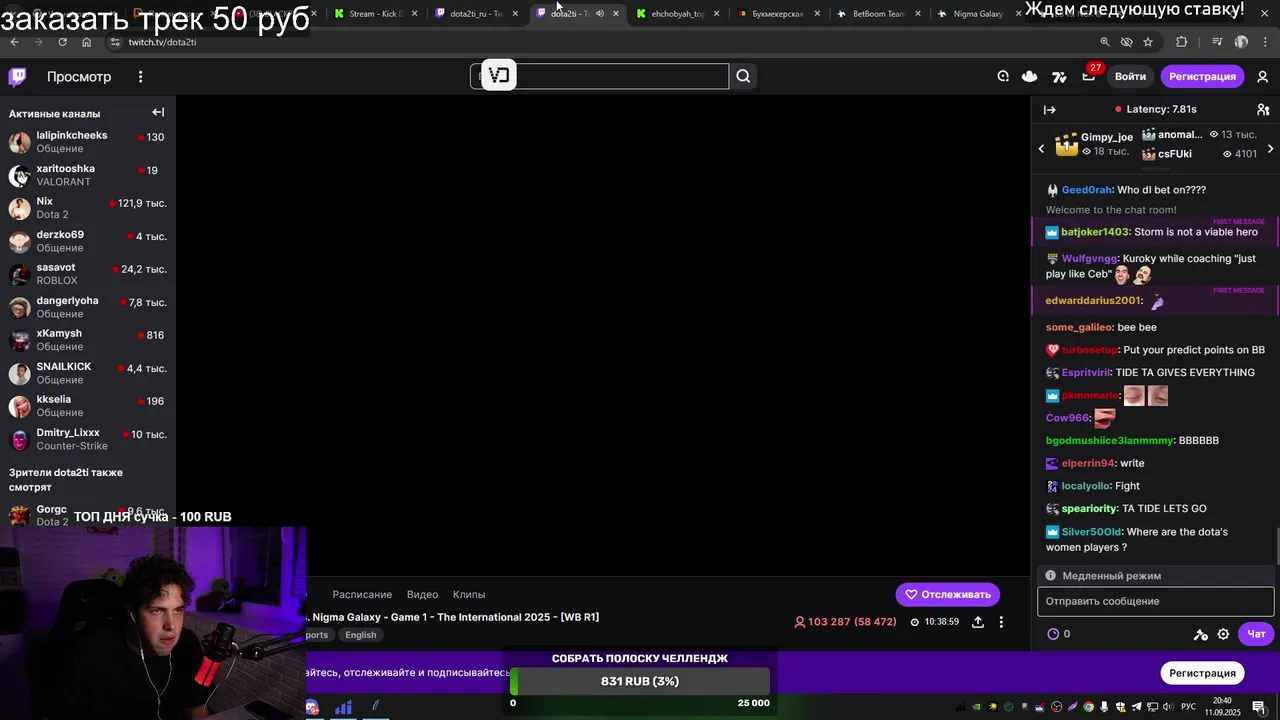Click the top Регистрация button
Image resolution: width=1280 pixels, height=720 pixels.
point(1202,76)
